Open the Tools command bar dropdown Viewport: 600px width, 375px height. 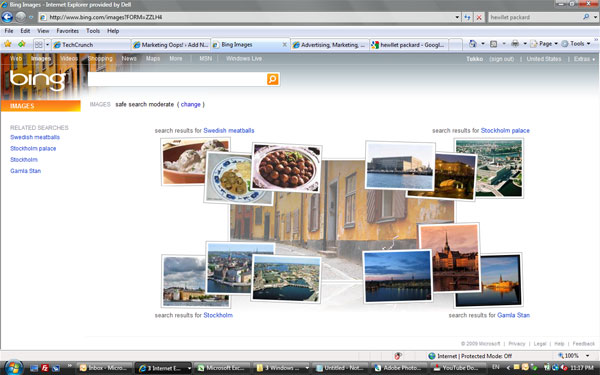[576, 44]
